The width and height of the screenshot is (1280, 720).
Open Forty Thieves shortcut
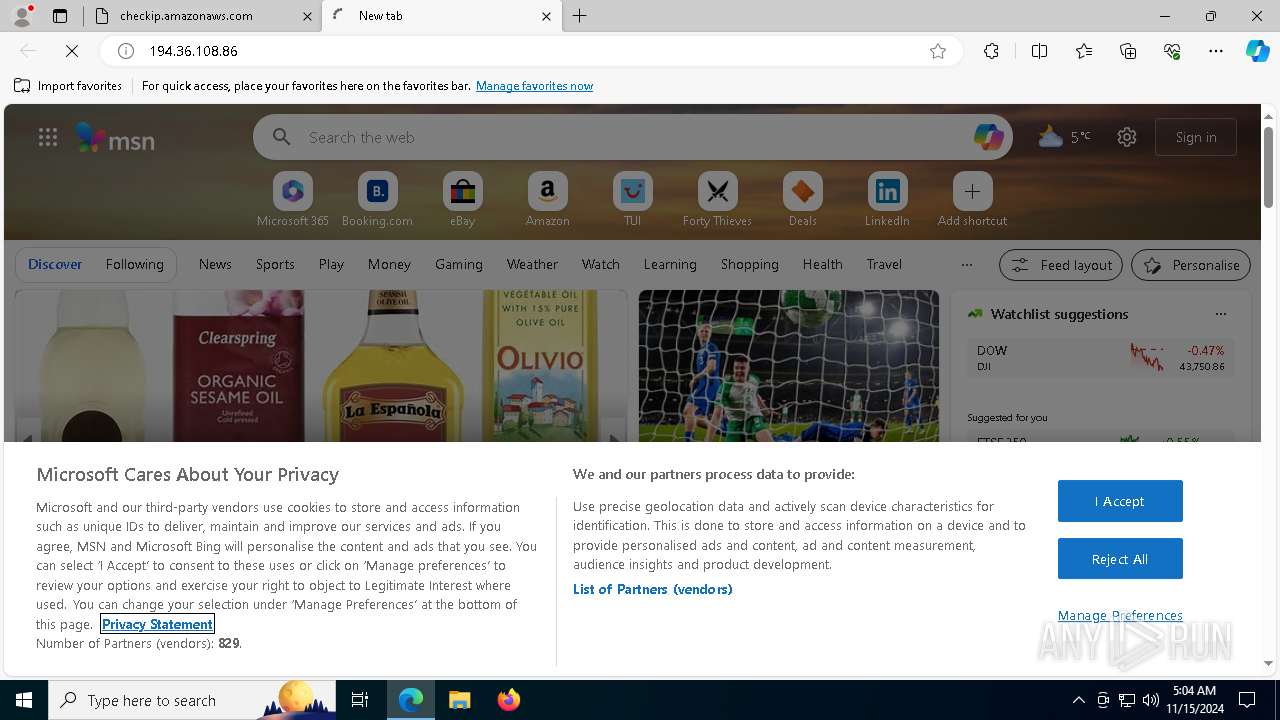tap(717, 200)
